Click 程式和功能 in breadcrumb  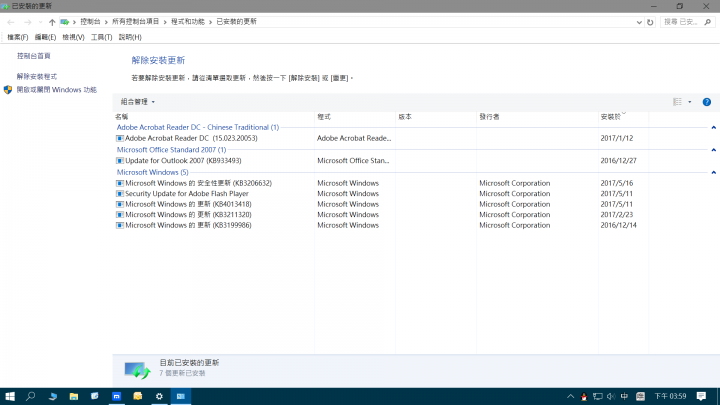click(x=188, y=22)
